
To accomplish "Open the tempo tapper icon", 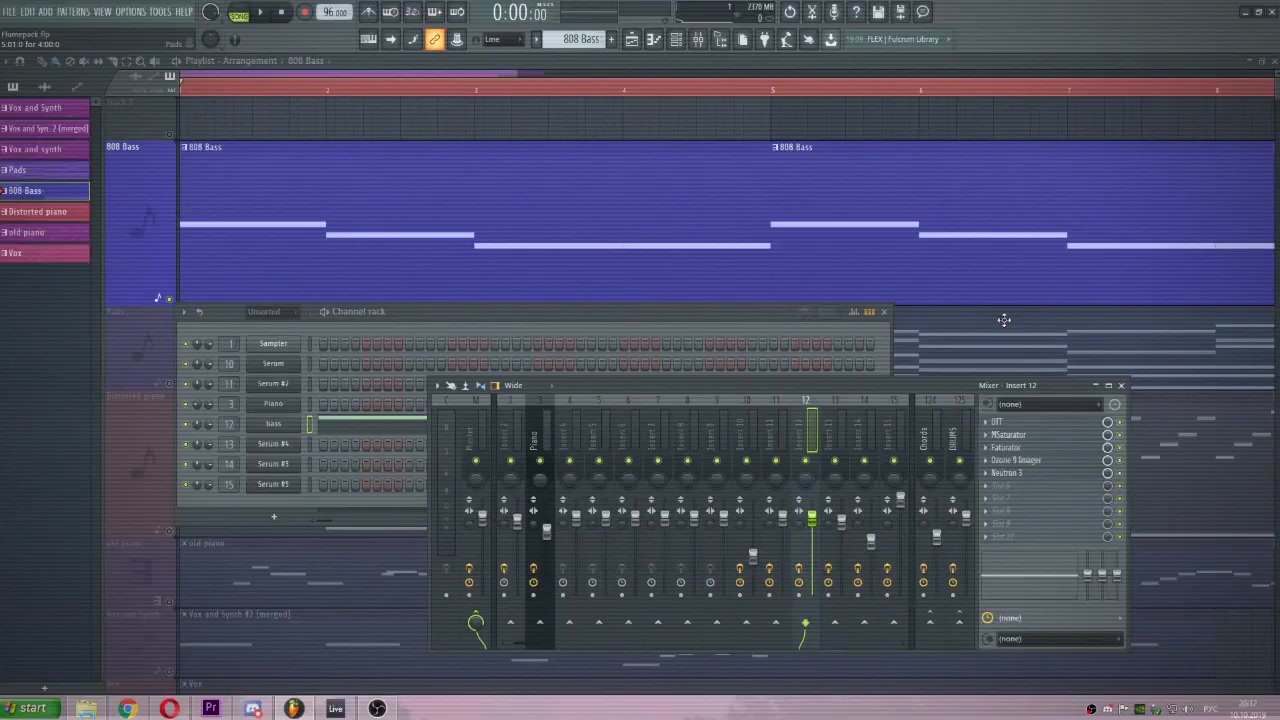I will (x=786, y=39).
